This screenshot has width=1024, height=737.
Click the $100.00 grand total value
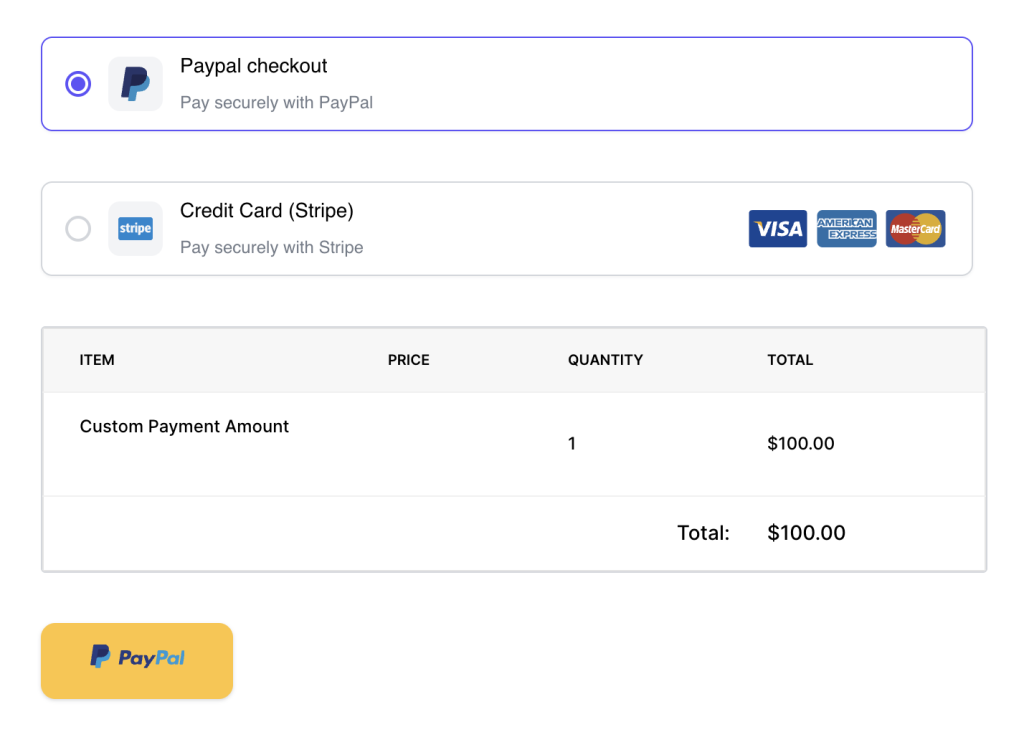coord(806,533)
